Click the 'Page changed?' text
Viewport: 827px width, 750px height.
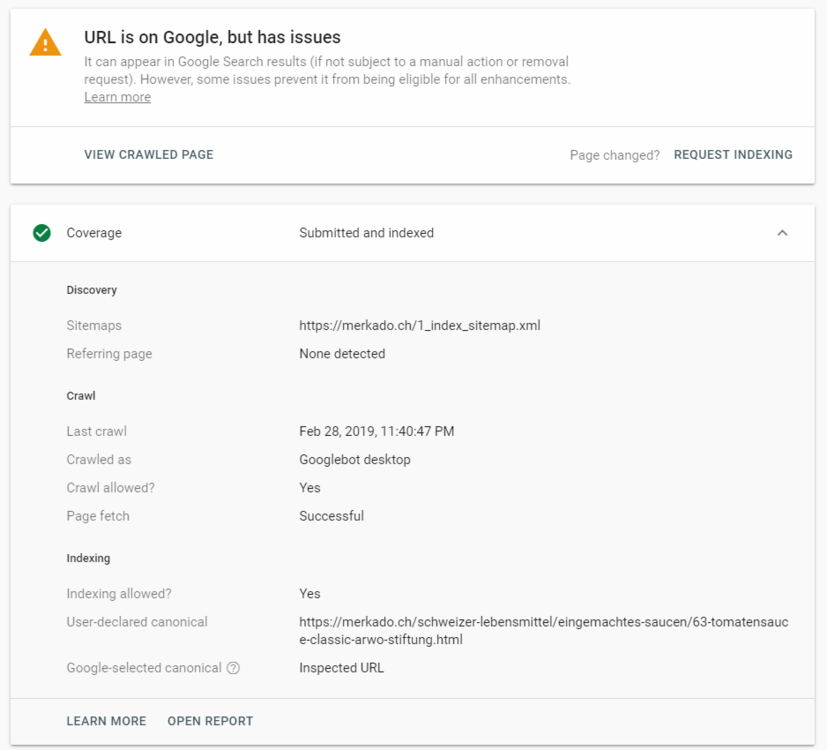click(x=614, y=155)
